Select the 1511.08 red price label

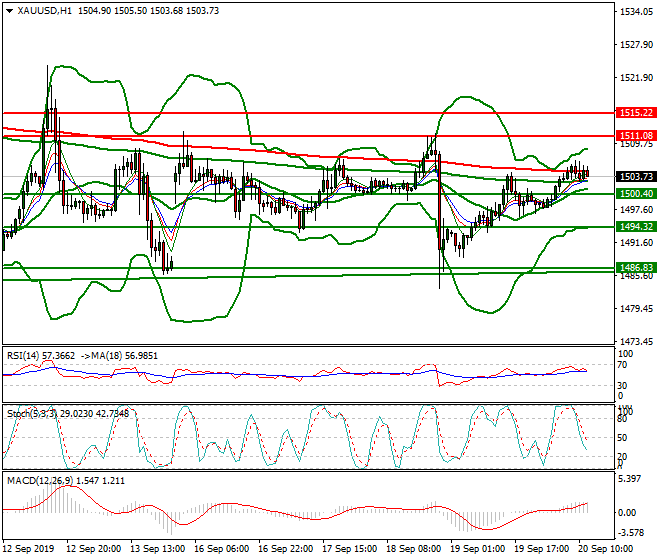636,136
